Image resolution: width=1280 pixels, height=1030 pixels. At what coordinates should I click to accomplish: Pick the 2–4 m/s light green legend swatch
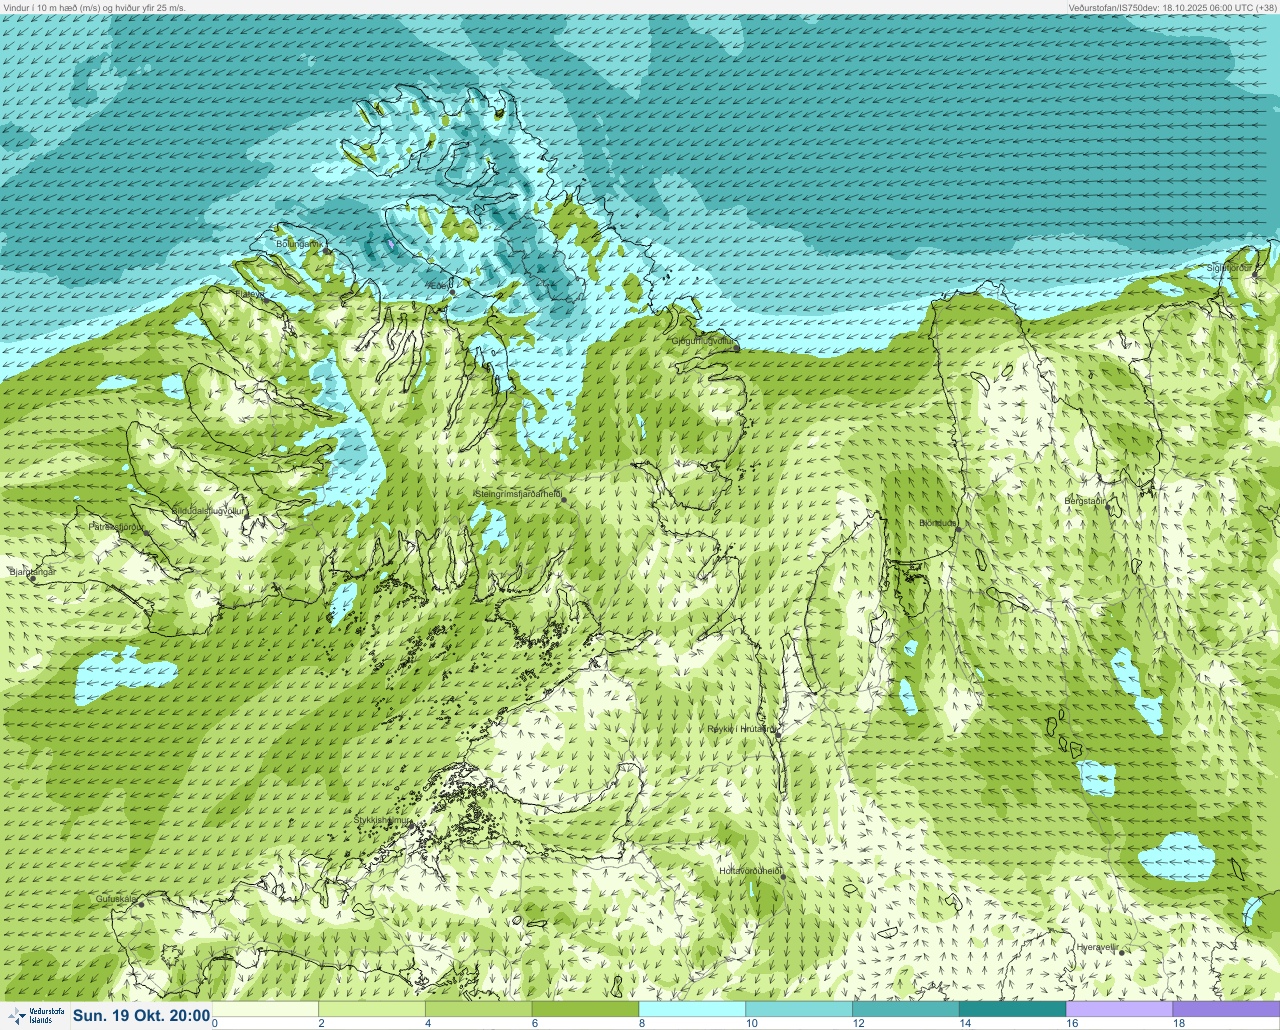(372, 1009)
